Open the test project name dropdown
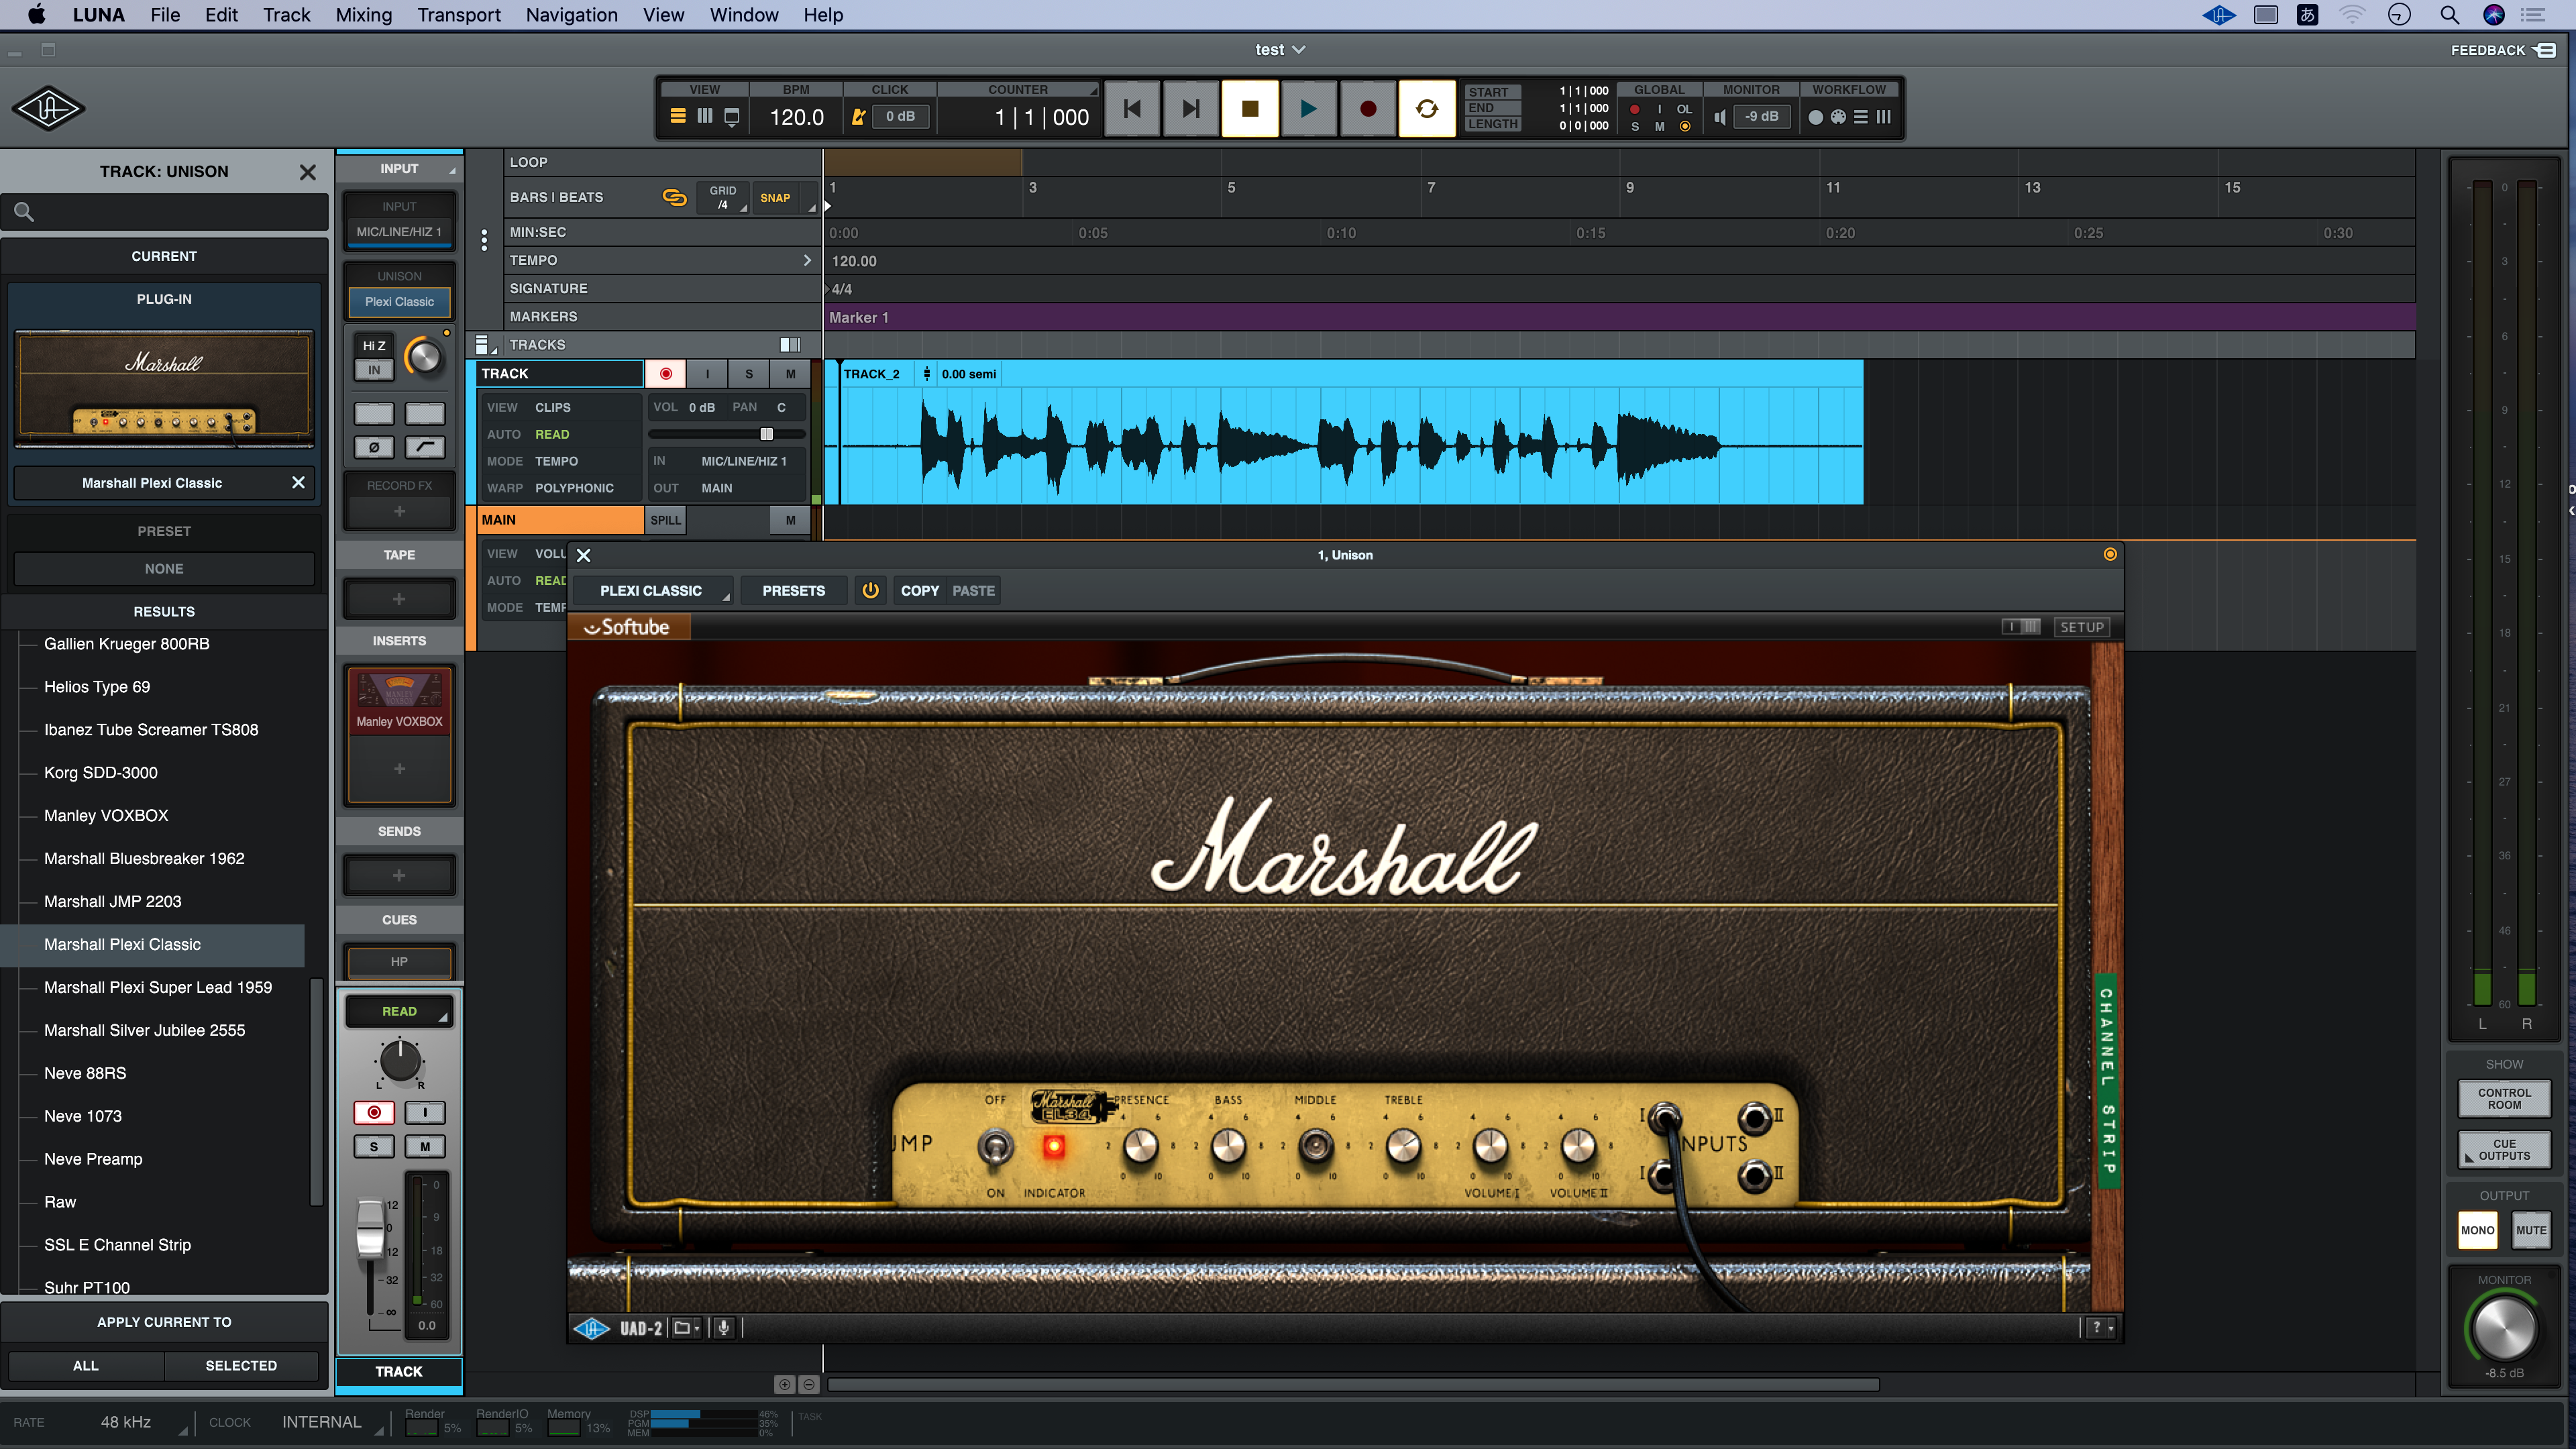This screenshot has width=2576, height=1449. click(1280, 50)
